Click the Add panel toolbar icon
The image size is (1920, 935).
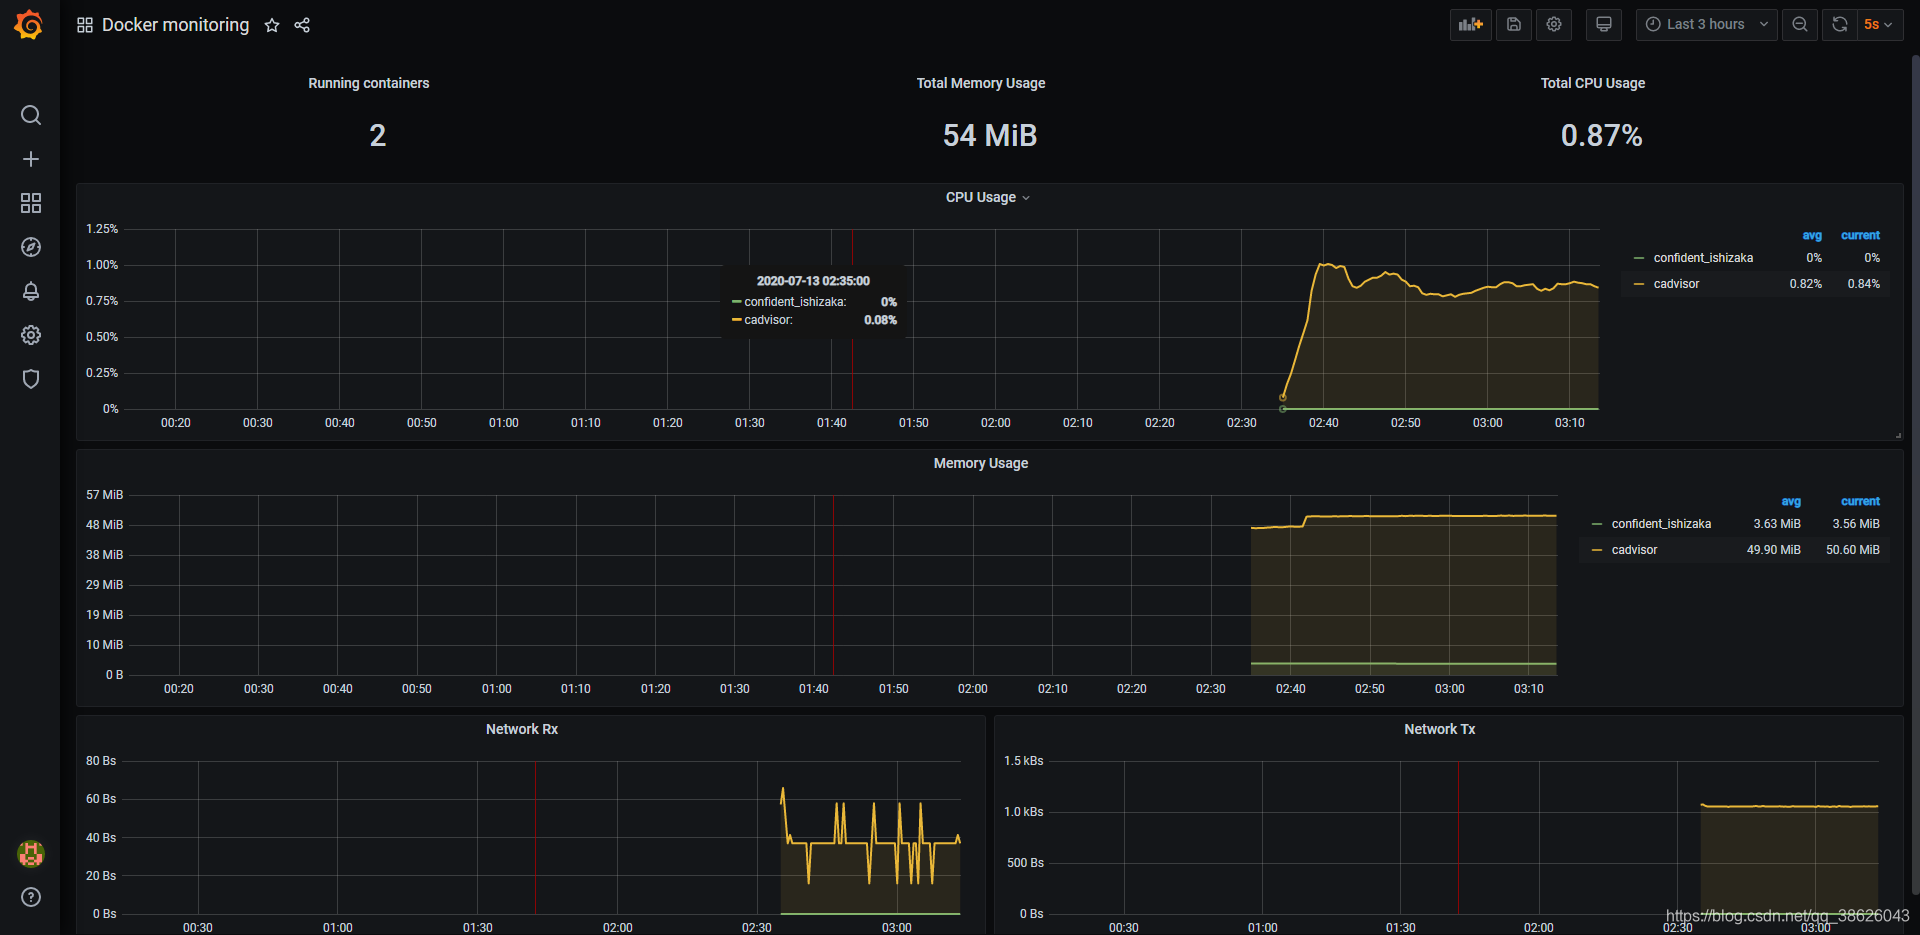tap(1471, 25)
